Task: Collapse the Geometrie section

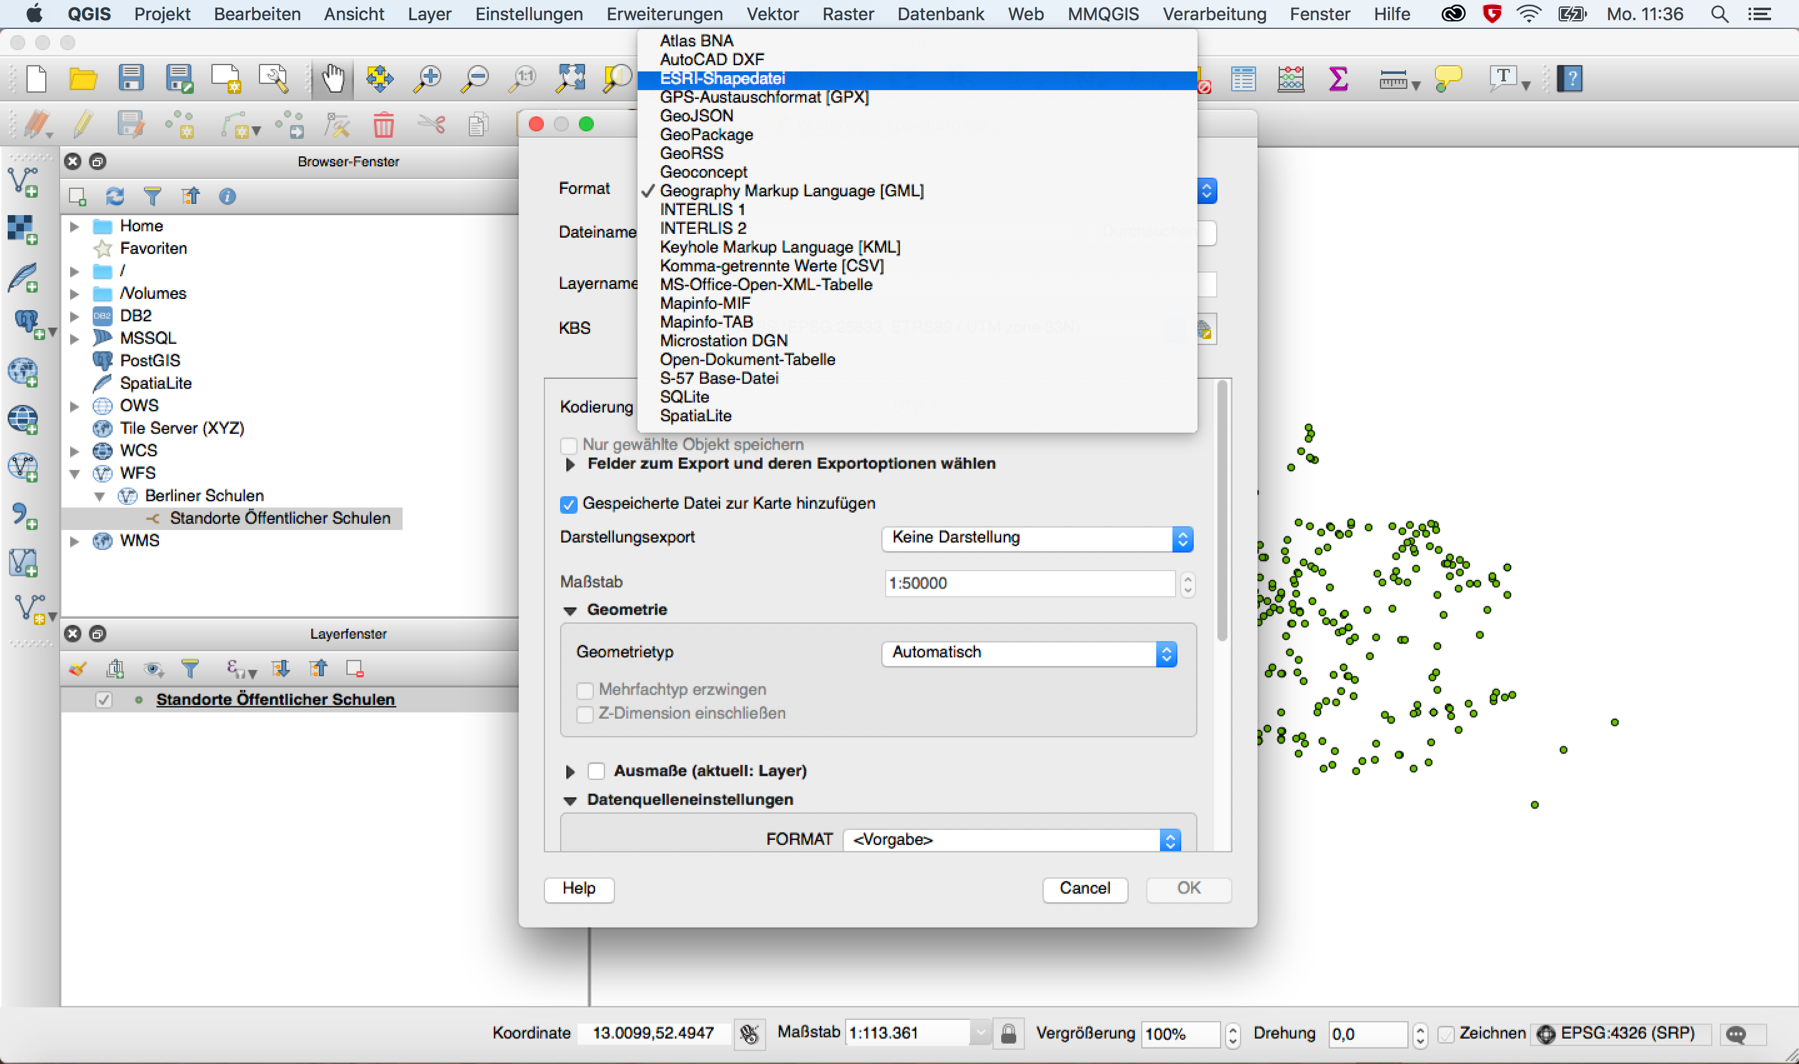Action: point(570,610)
